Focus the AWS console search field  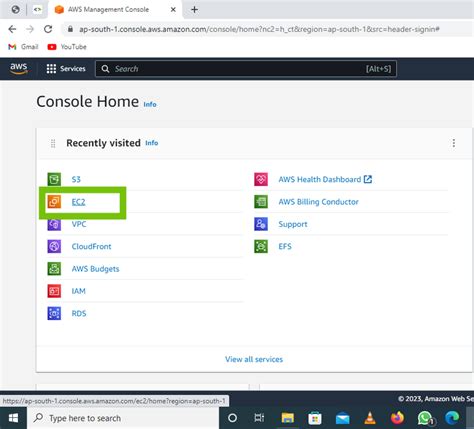[246, 69]
